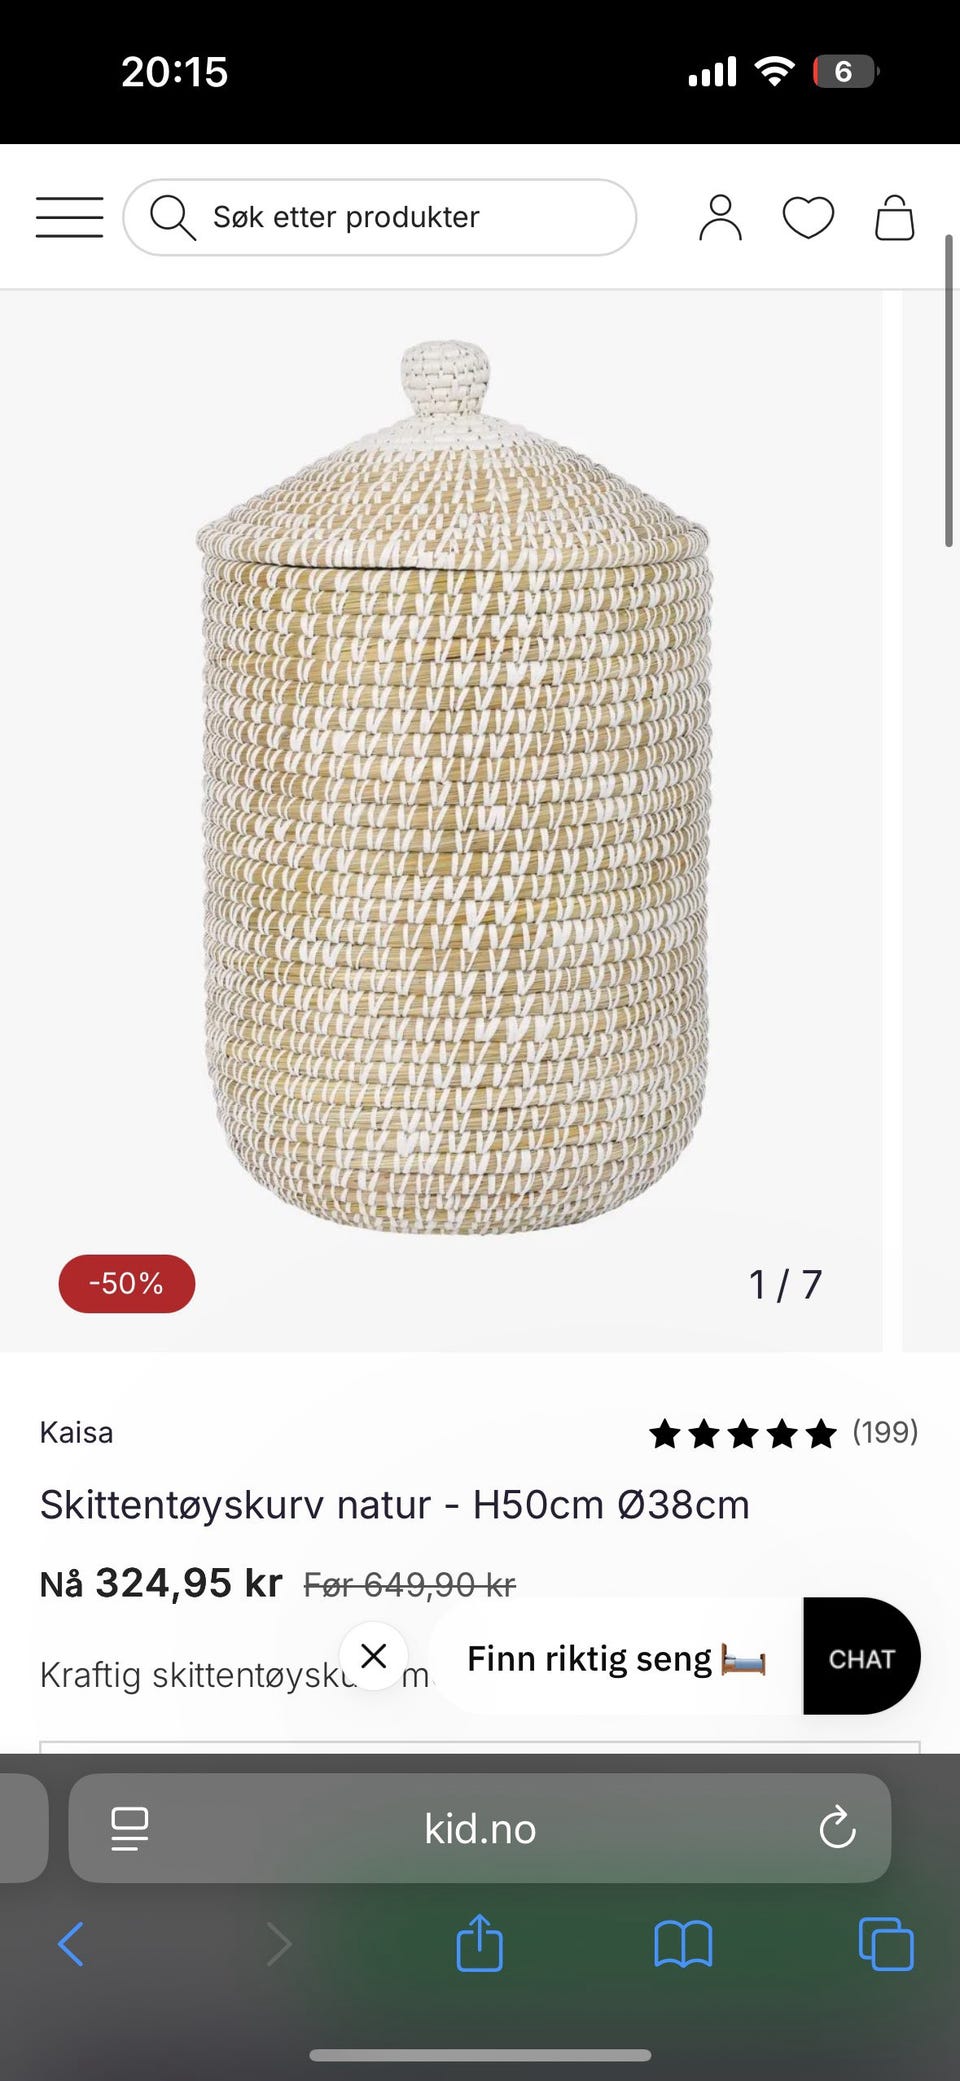Click the page scrollbar handle
The width and height of the screenshot is (960, 2081).
coord(949,391)
